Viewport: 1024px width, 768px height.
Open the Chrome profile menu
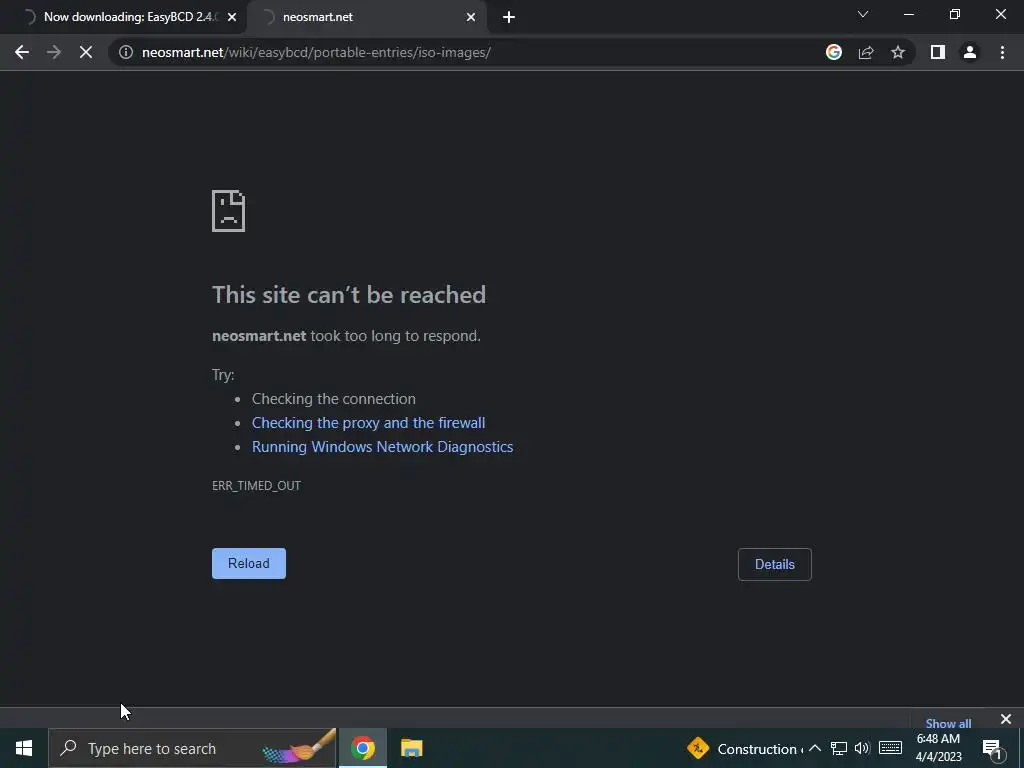[x=970, y=52]
